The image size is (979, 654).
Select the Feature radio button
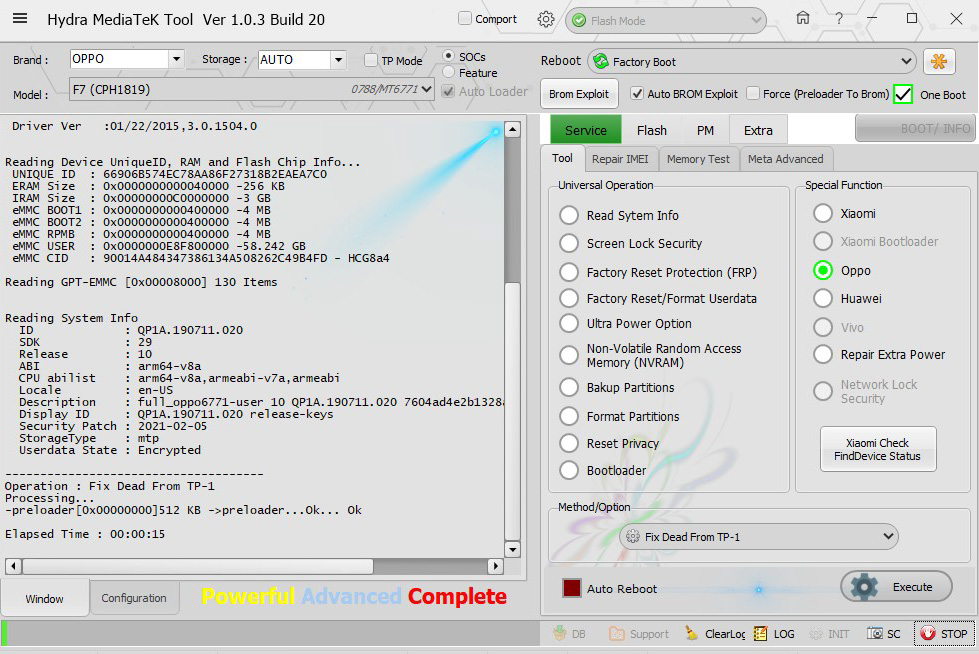[448, 72]
